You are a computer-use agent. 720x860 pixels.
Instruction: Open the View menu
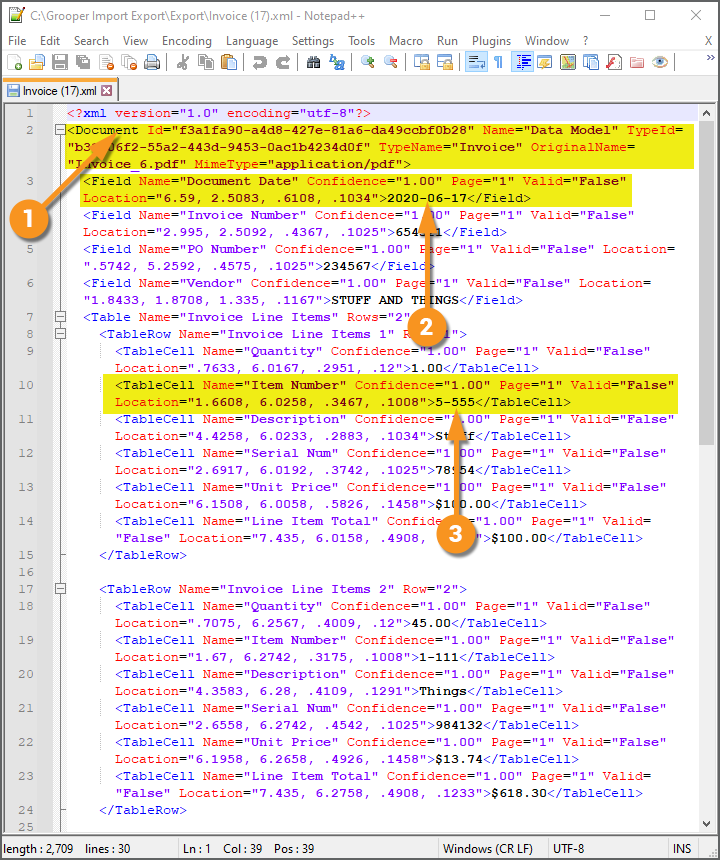135,41
